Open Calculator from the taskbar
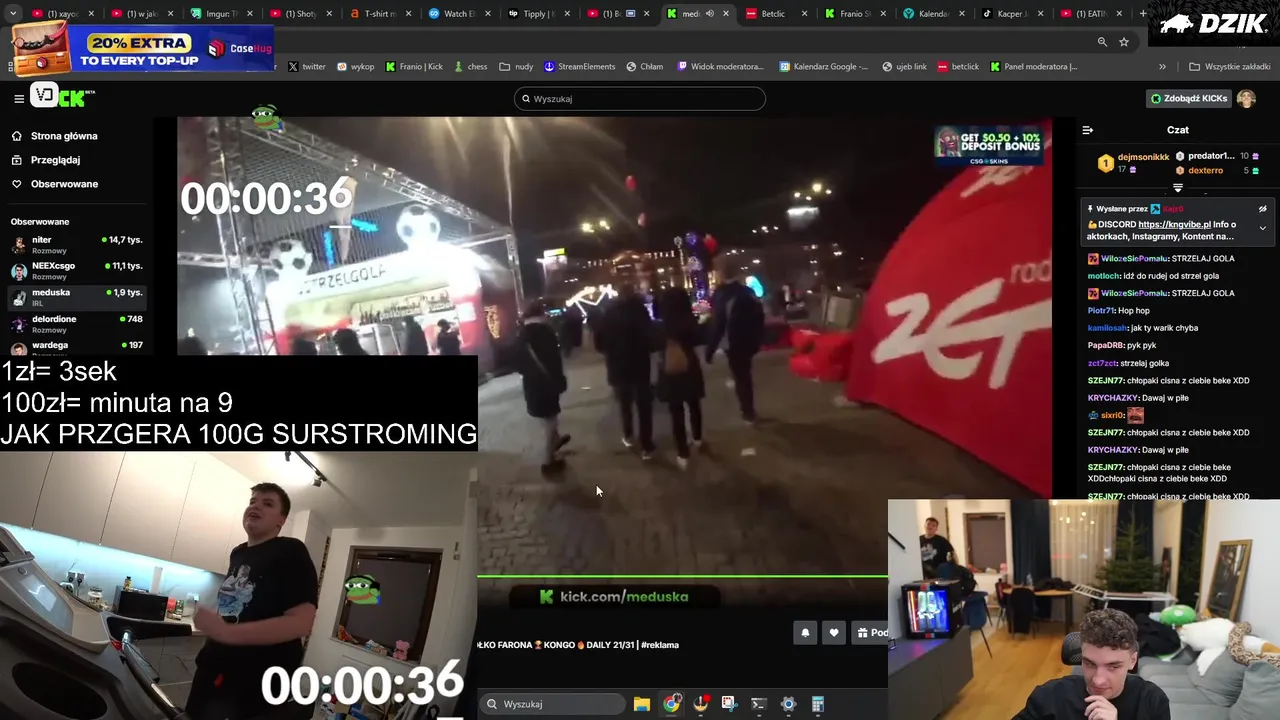Viewport: 1280px width, 720px height. point(817,704)
